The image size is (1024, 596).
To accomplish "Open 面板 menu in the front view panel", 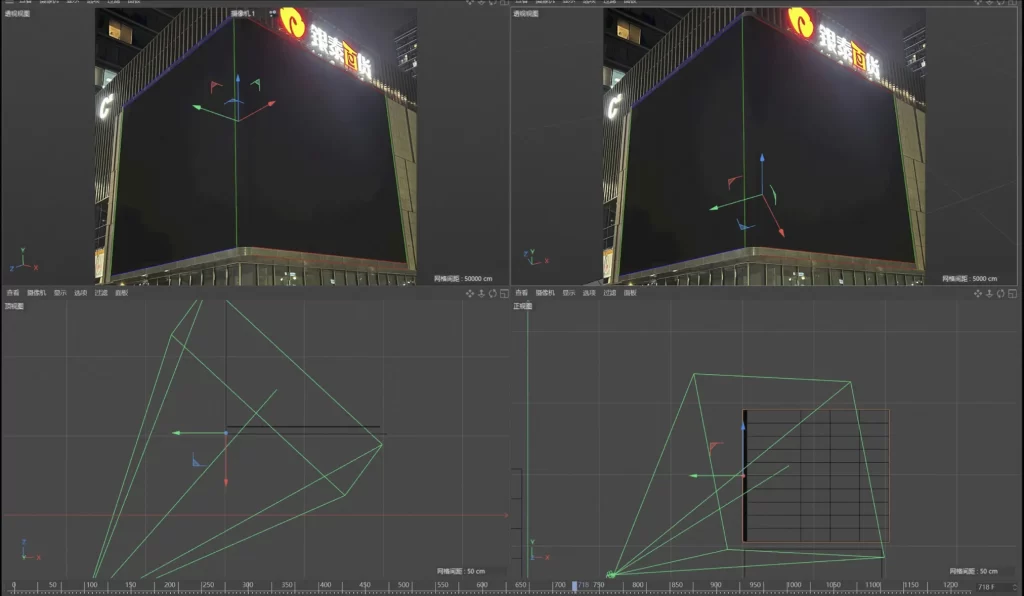I will coord(630,293).
